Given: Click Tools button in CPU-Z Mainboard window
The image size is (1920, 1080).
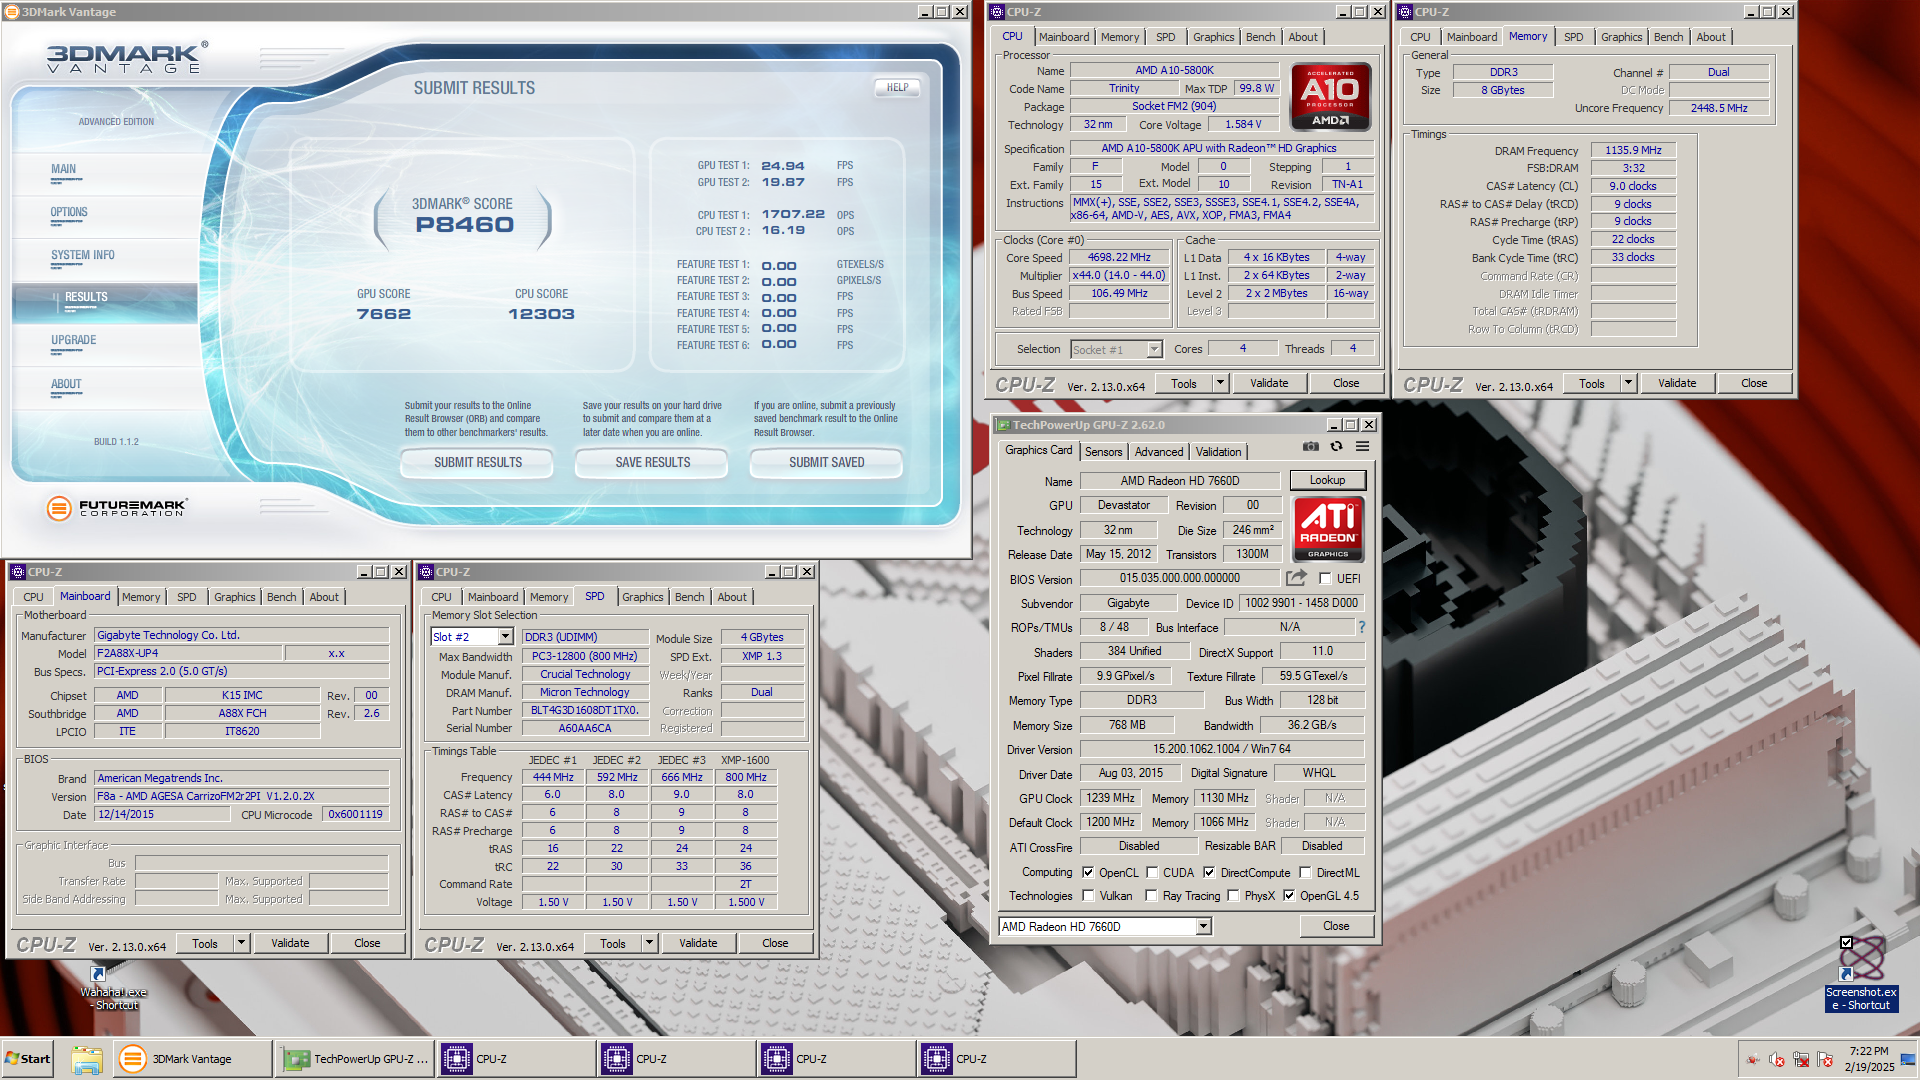Looking at the screenshot, I should [x=205, y=943].
